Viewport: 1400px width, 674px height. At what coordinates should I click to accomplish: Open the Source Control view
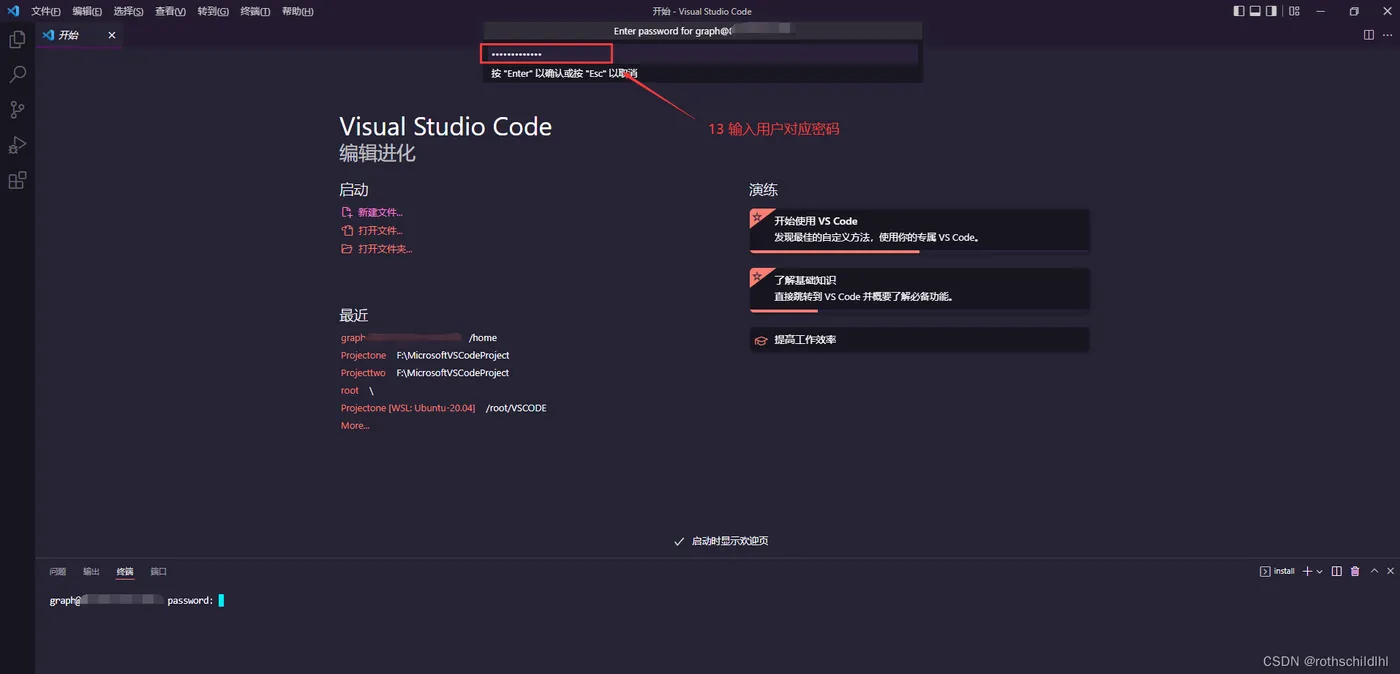[x=17, y=110]
